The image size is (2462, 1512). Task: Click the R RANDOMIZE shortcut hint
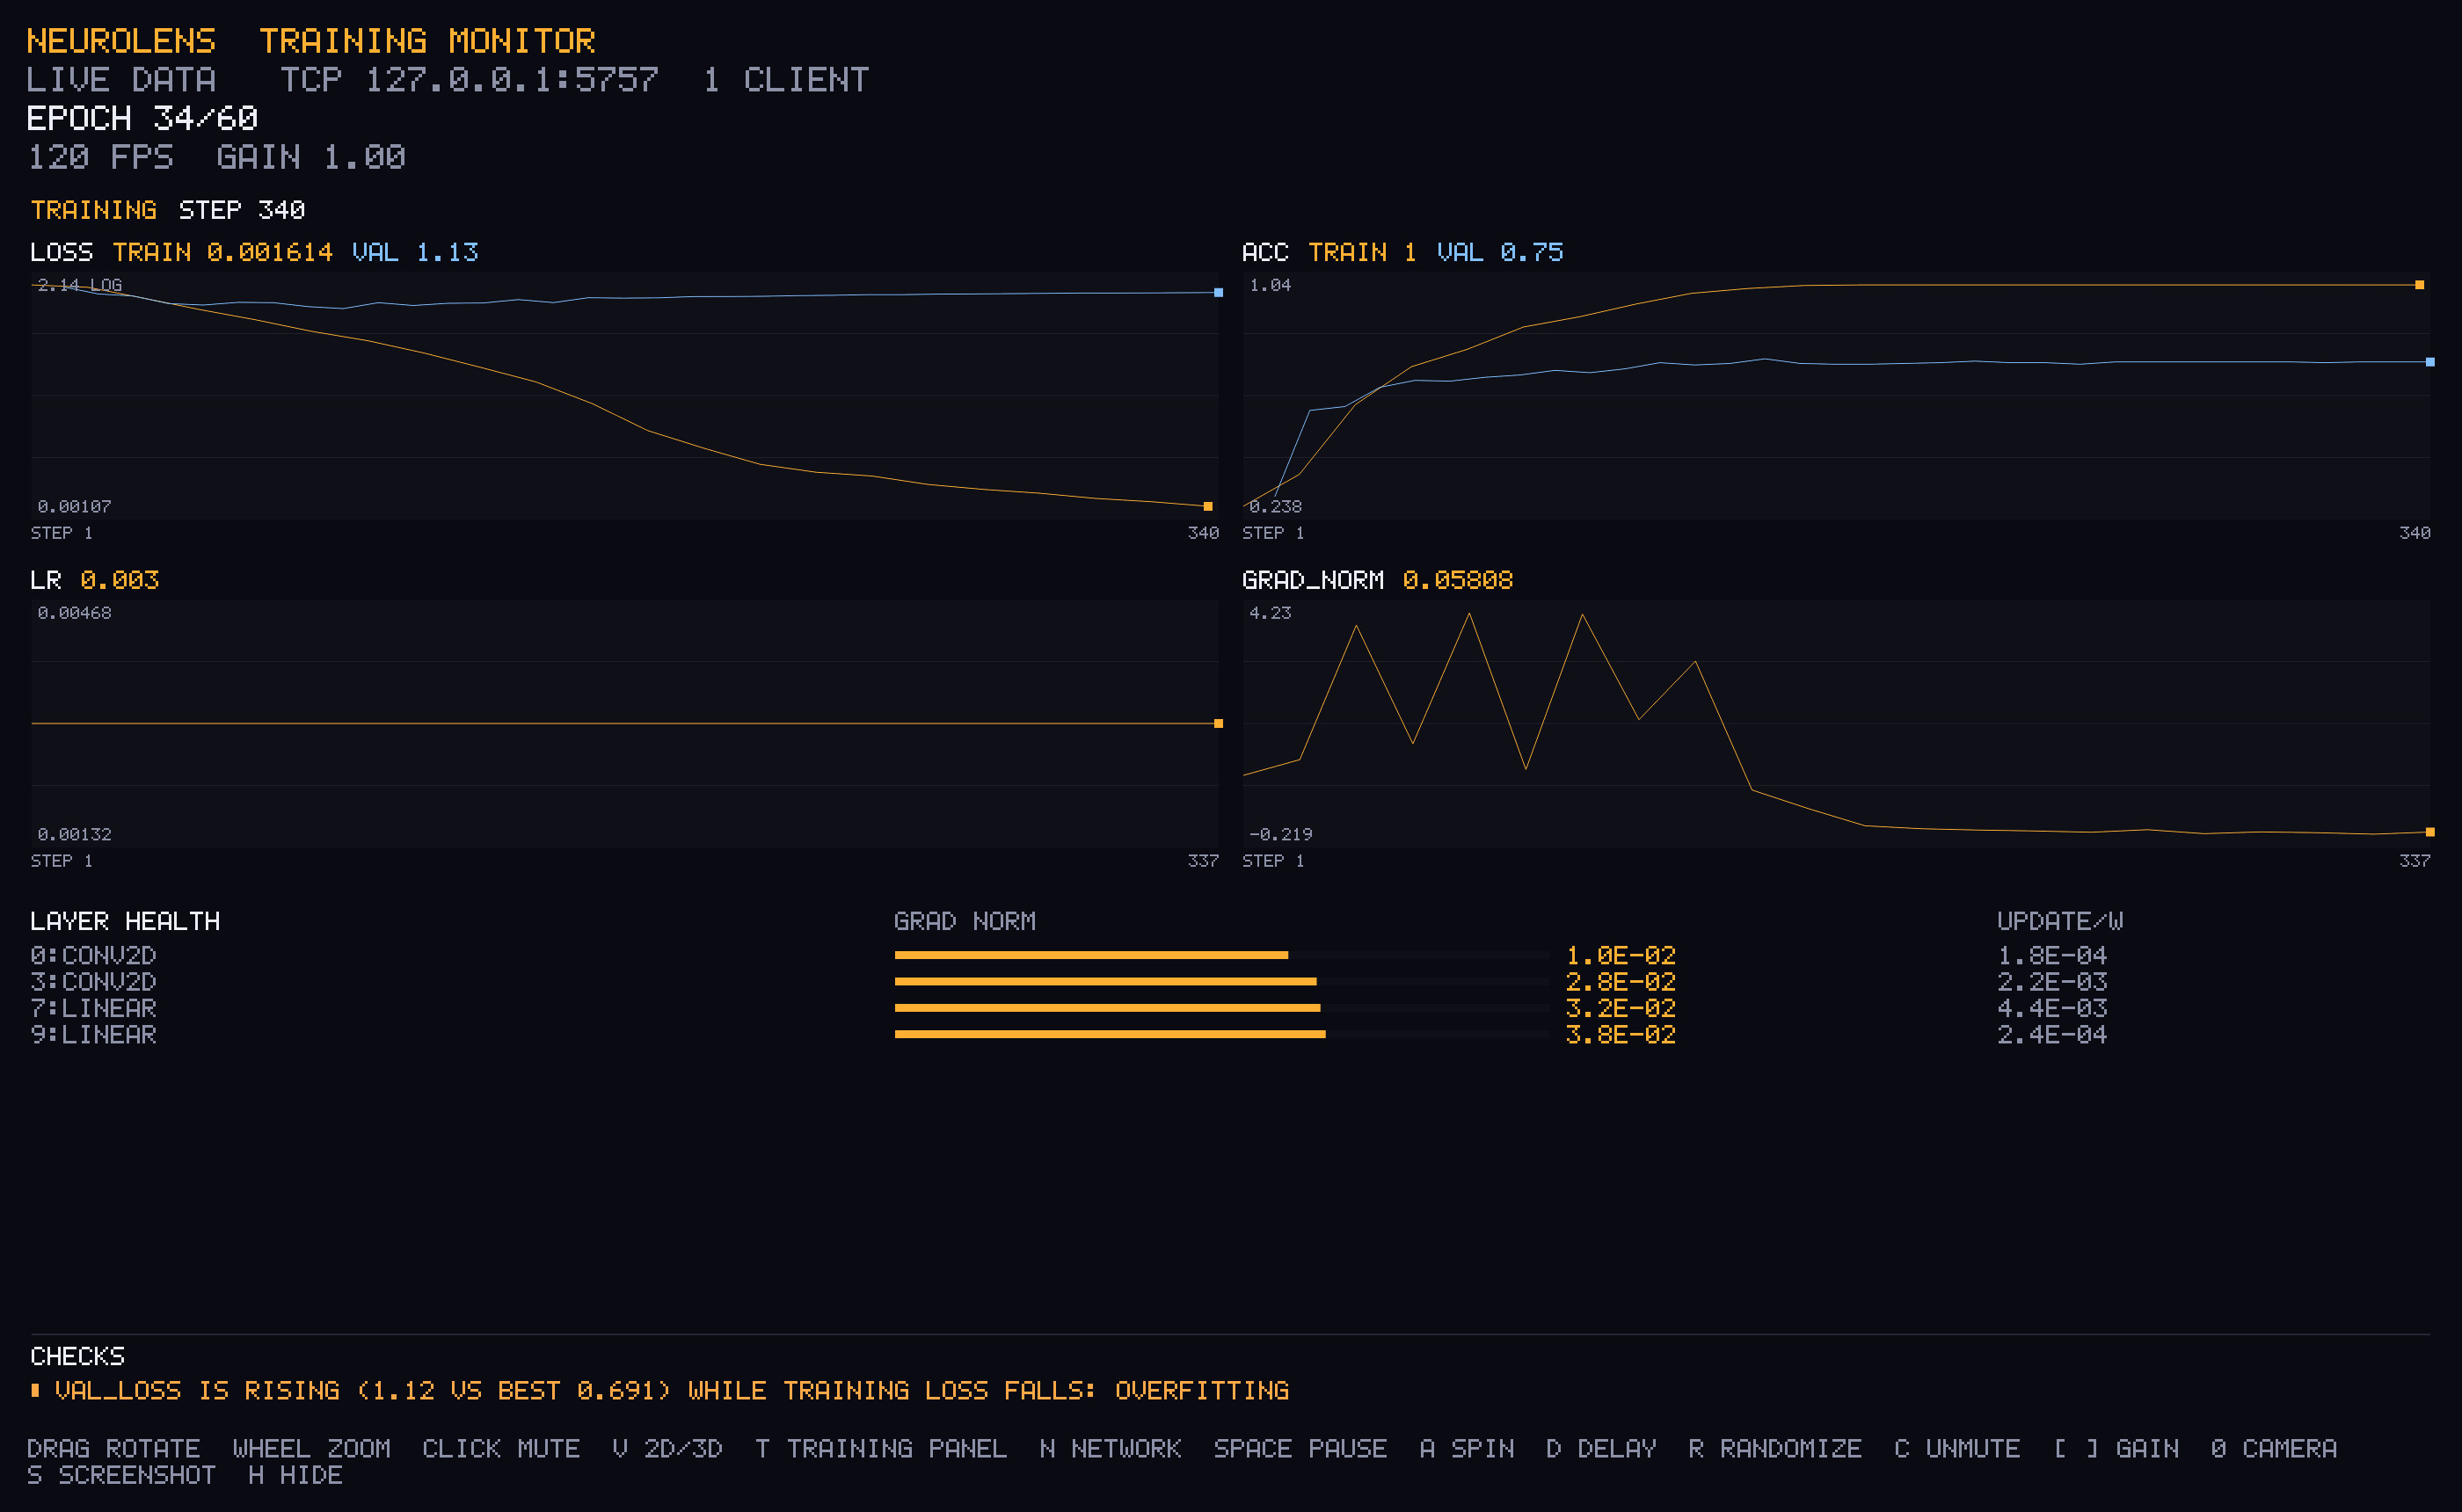click(1775, 1448)
